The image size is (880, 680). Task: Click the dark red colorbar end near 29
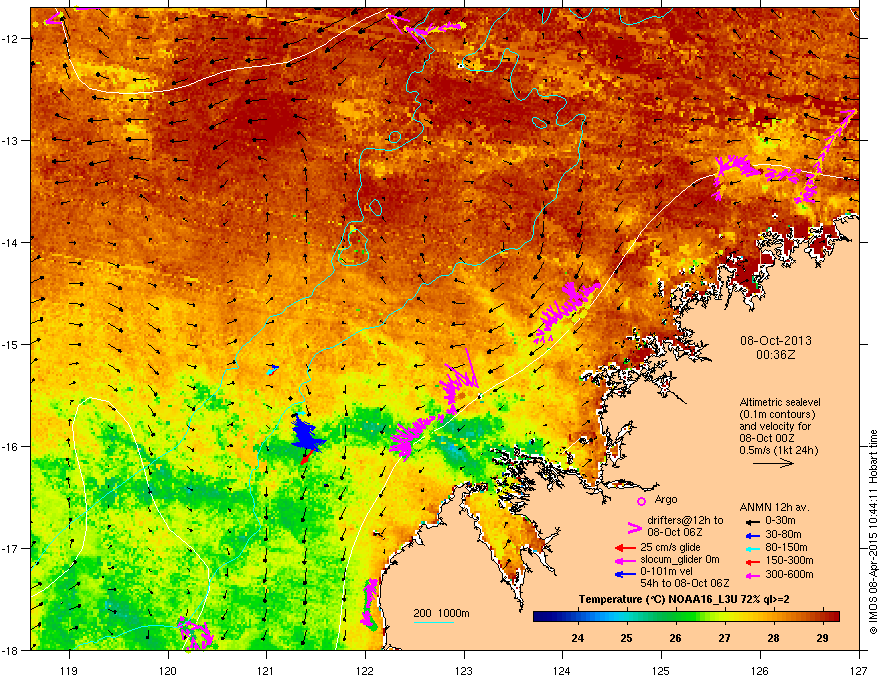click(x=831, y=617)
